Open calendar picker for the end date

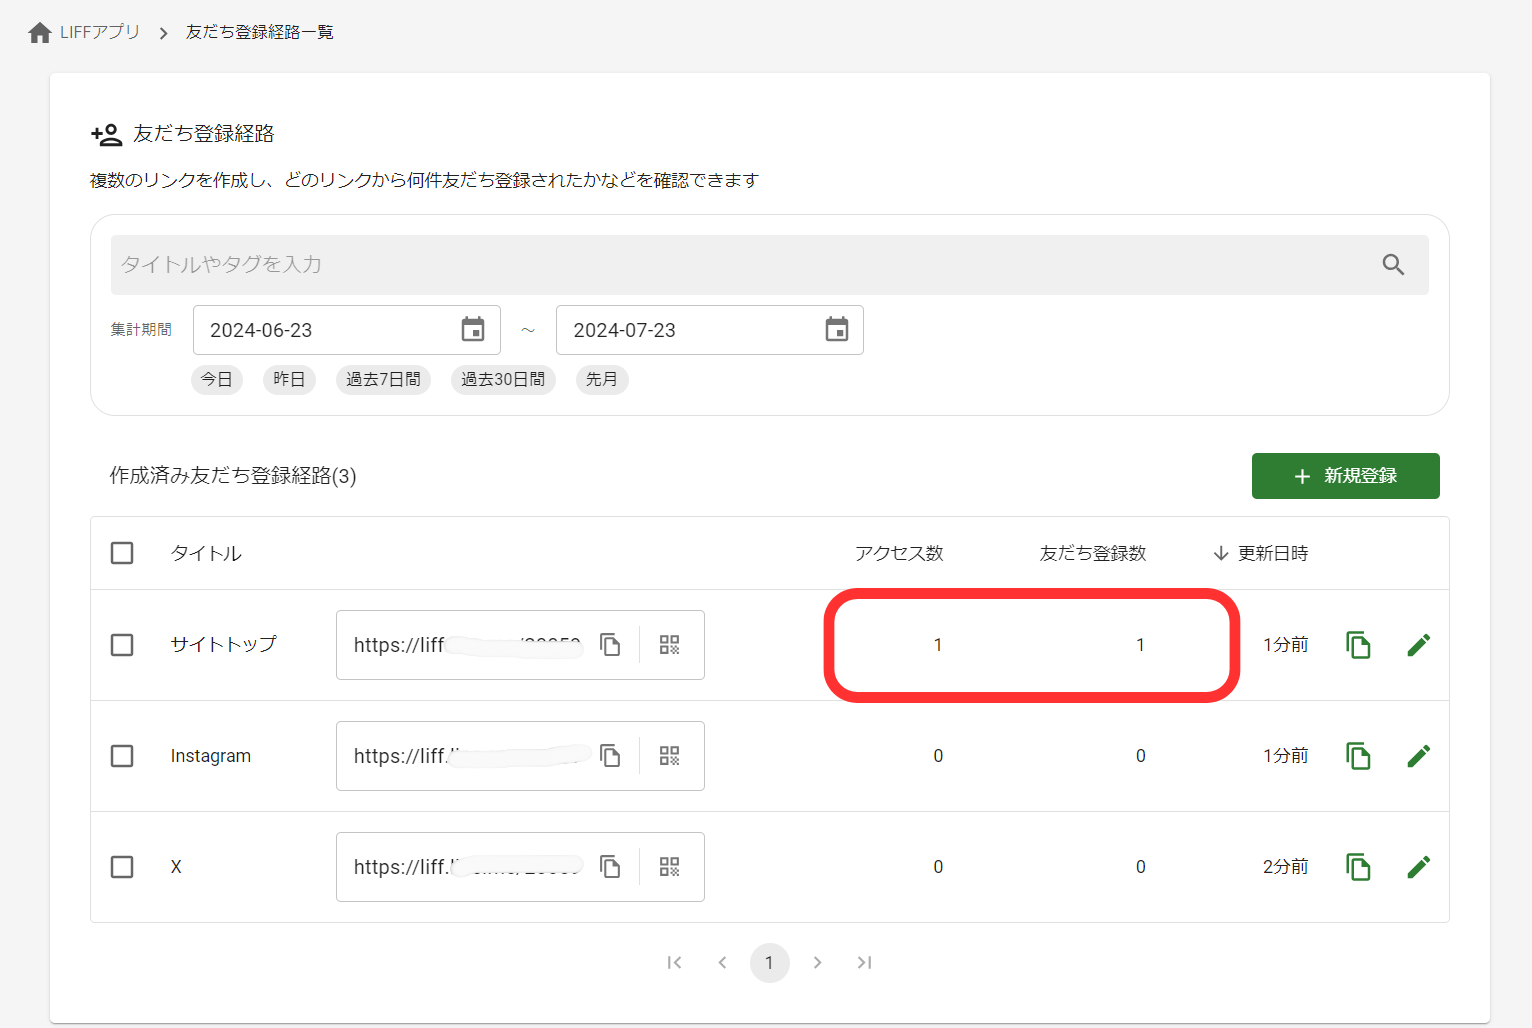[837, 330]
